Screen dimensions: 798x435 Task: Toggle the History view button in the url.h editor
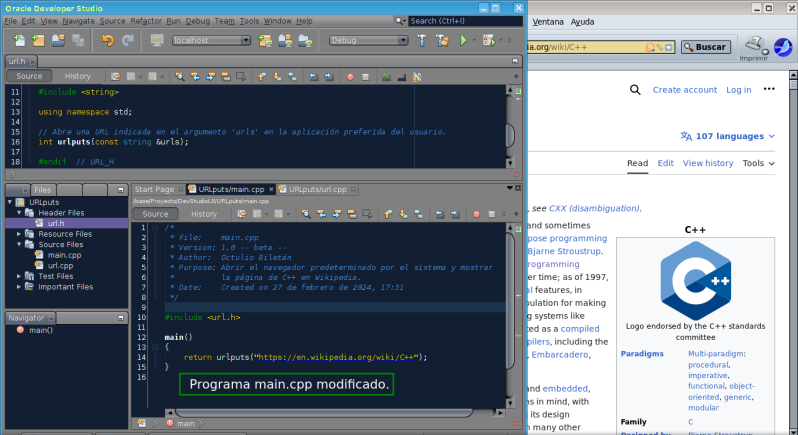pos(77,76)
